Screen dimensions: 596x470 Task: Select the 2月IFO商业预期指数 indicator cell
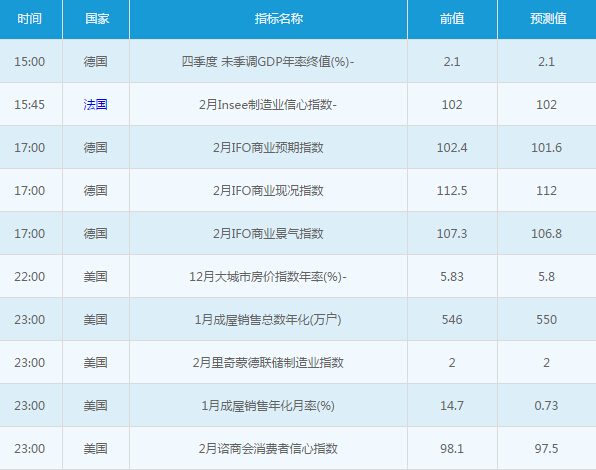(x=268, y=147)
